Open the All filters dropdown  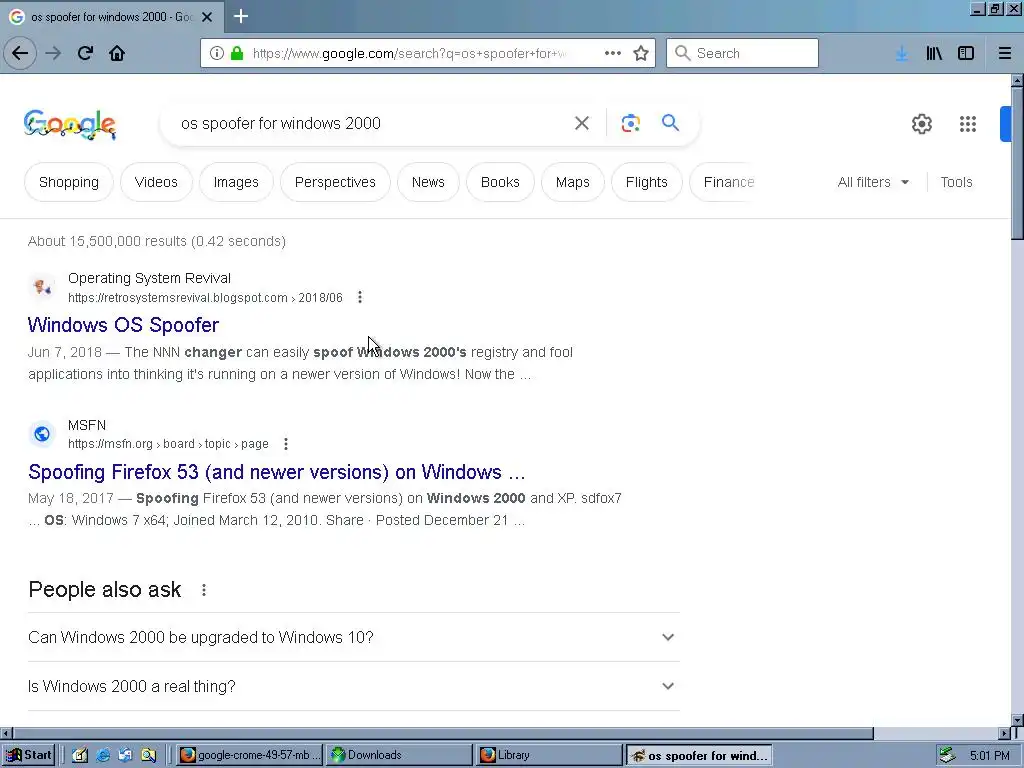873,182
